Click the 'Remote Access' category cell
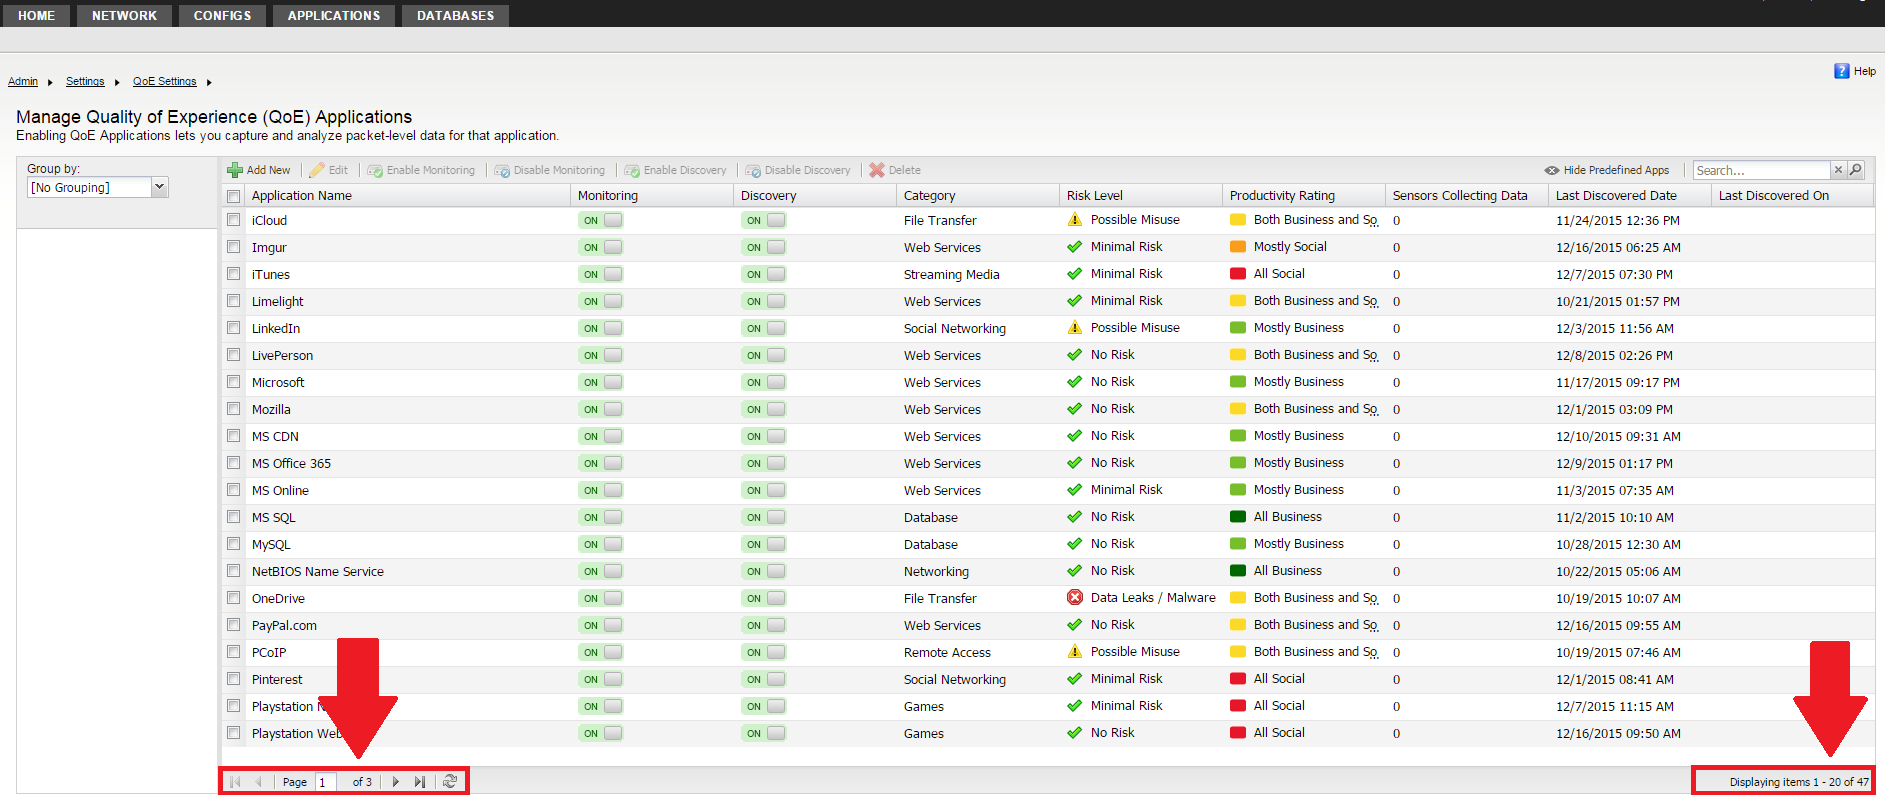Viewport: 1885px width, 795px height. (x=947, y=652)
